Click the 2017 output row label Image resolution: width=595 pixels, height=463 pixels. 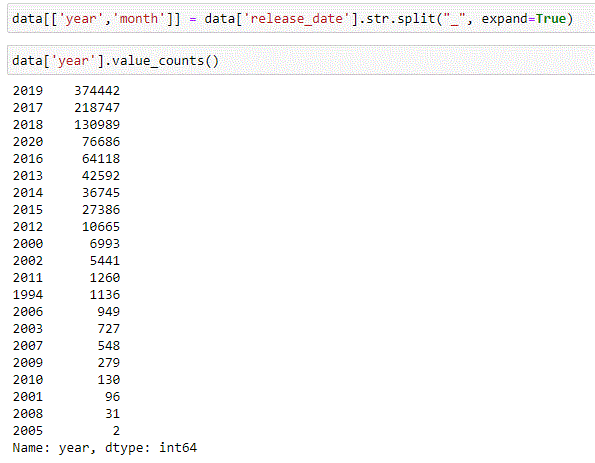[28, 108]
